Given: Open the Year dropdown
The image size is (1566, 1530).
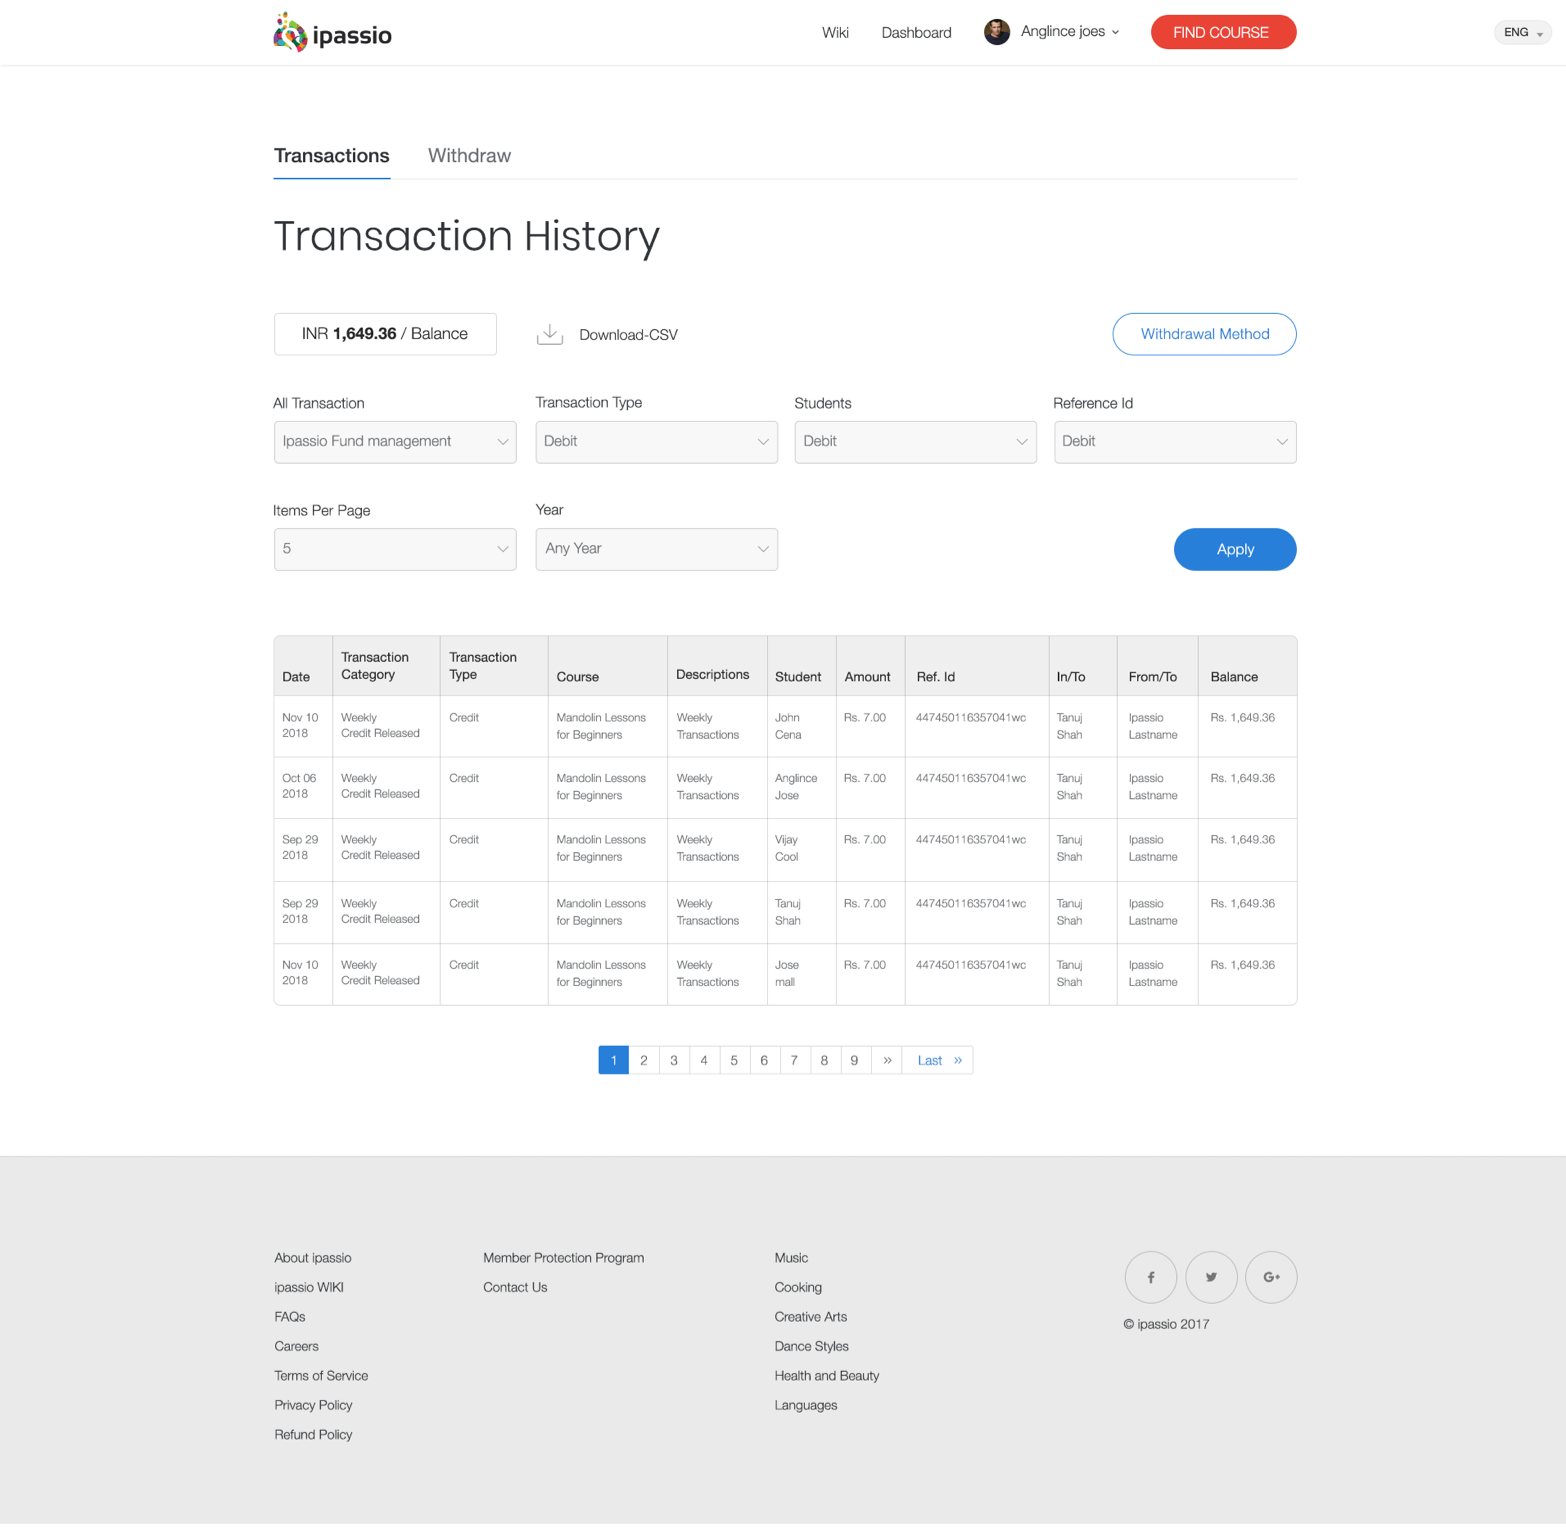Looking at the screenshot, I should point(656,549).
